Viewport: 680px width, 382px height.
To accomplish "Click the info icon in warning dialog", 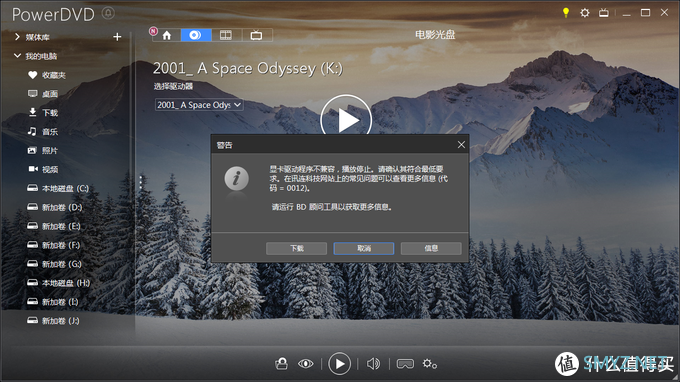I will [236, 178].
